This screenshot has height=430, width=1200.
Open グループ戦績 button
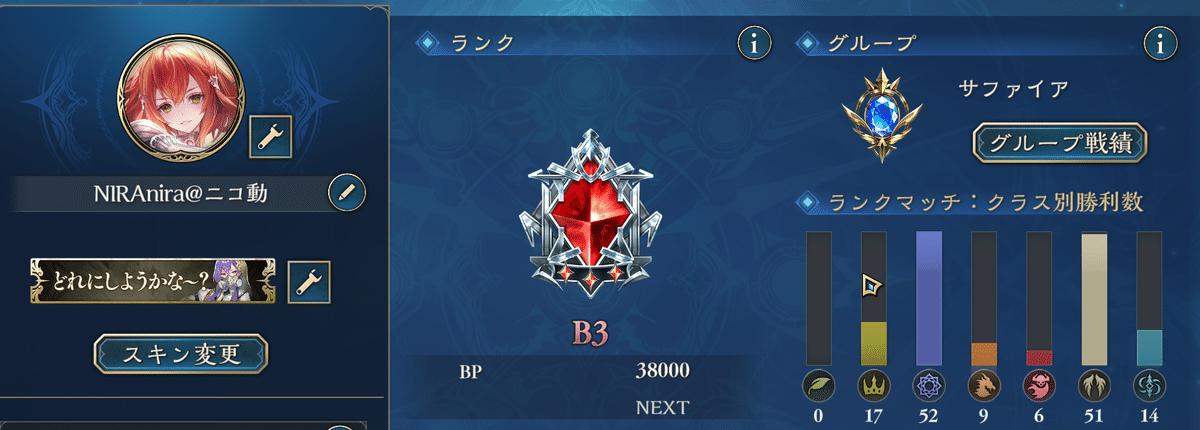click(1059, 142)
